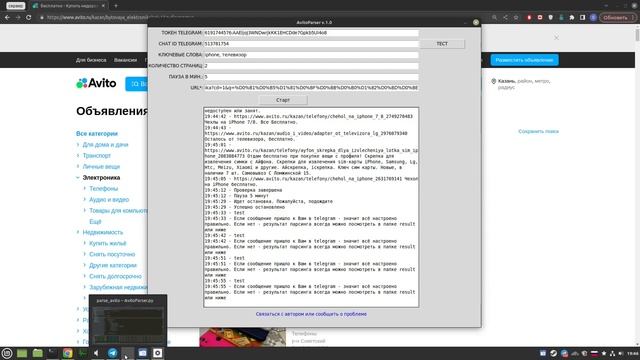
Task: Close the AvitoParser window
Action: click(x=476, y=22)
